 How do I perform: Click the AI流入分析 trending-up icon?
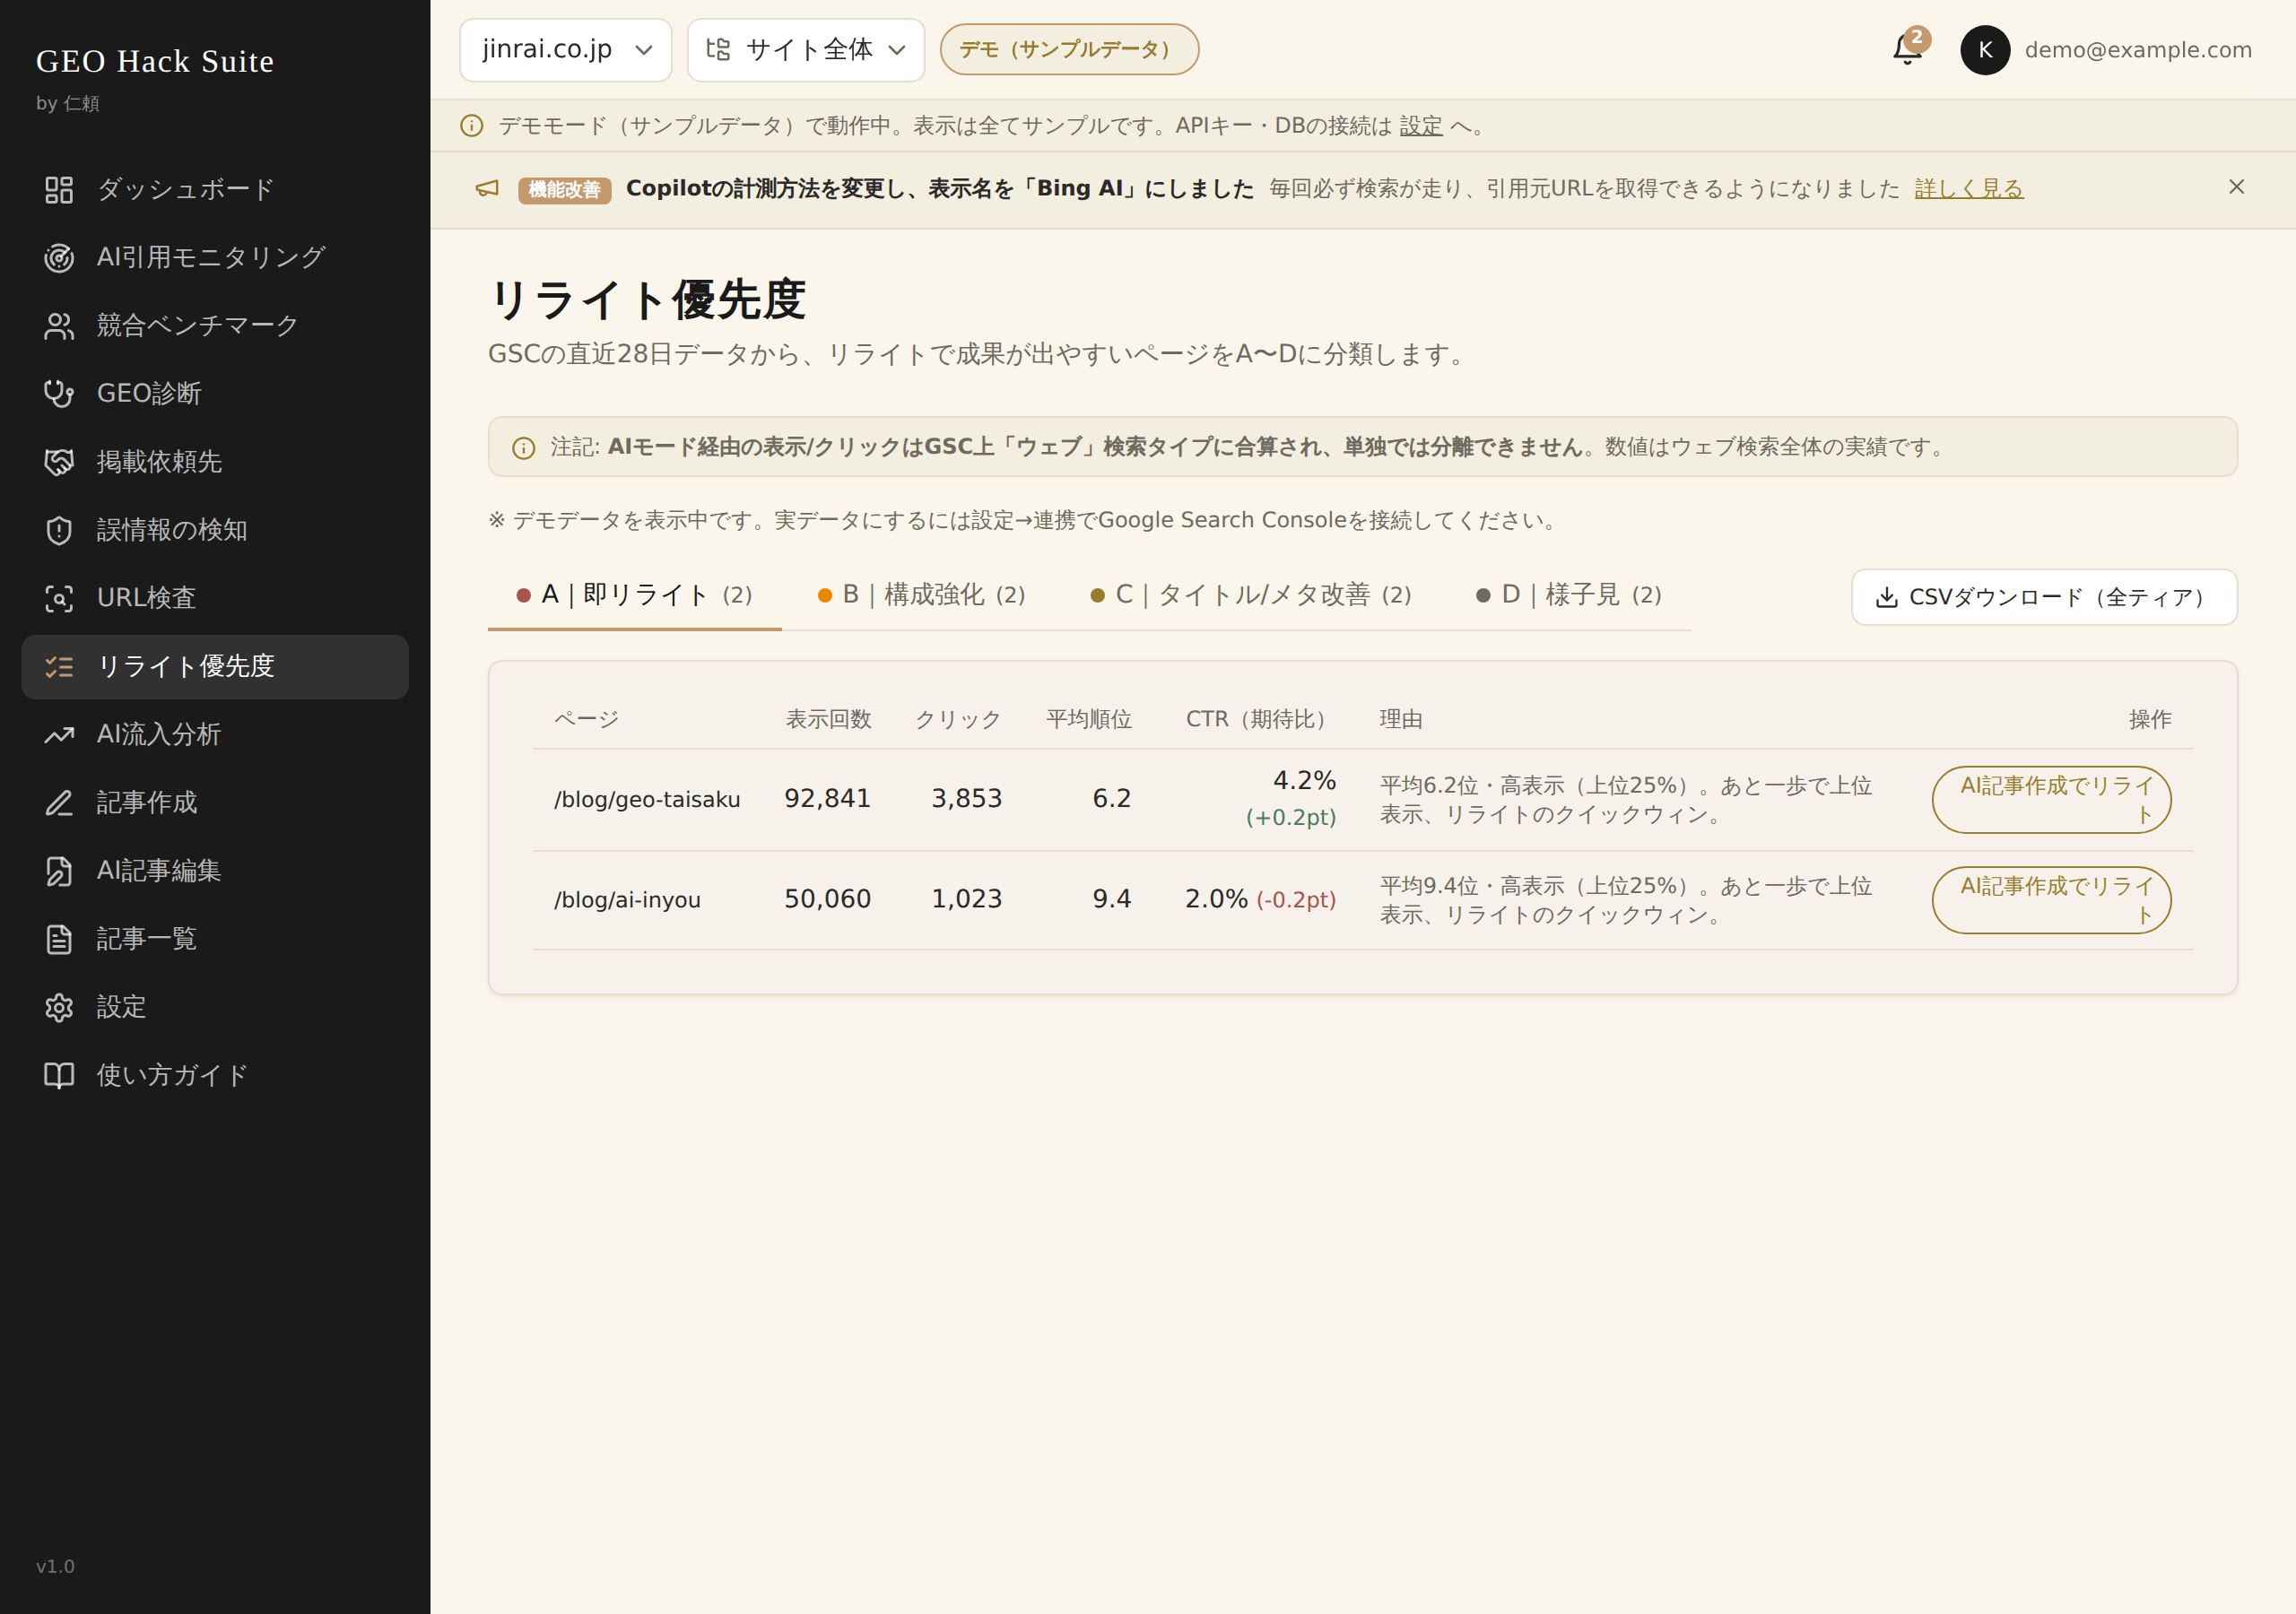[x=59, y=735]
